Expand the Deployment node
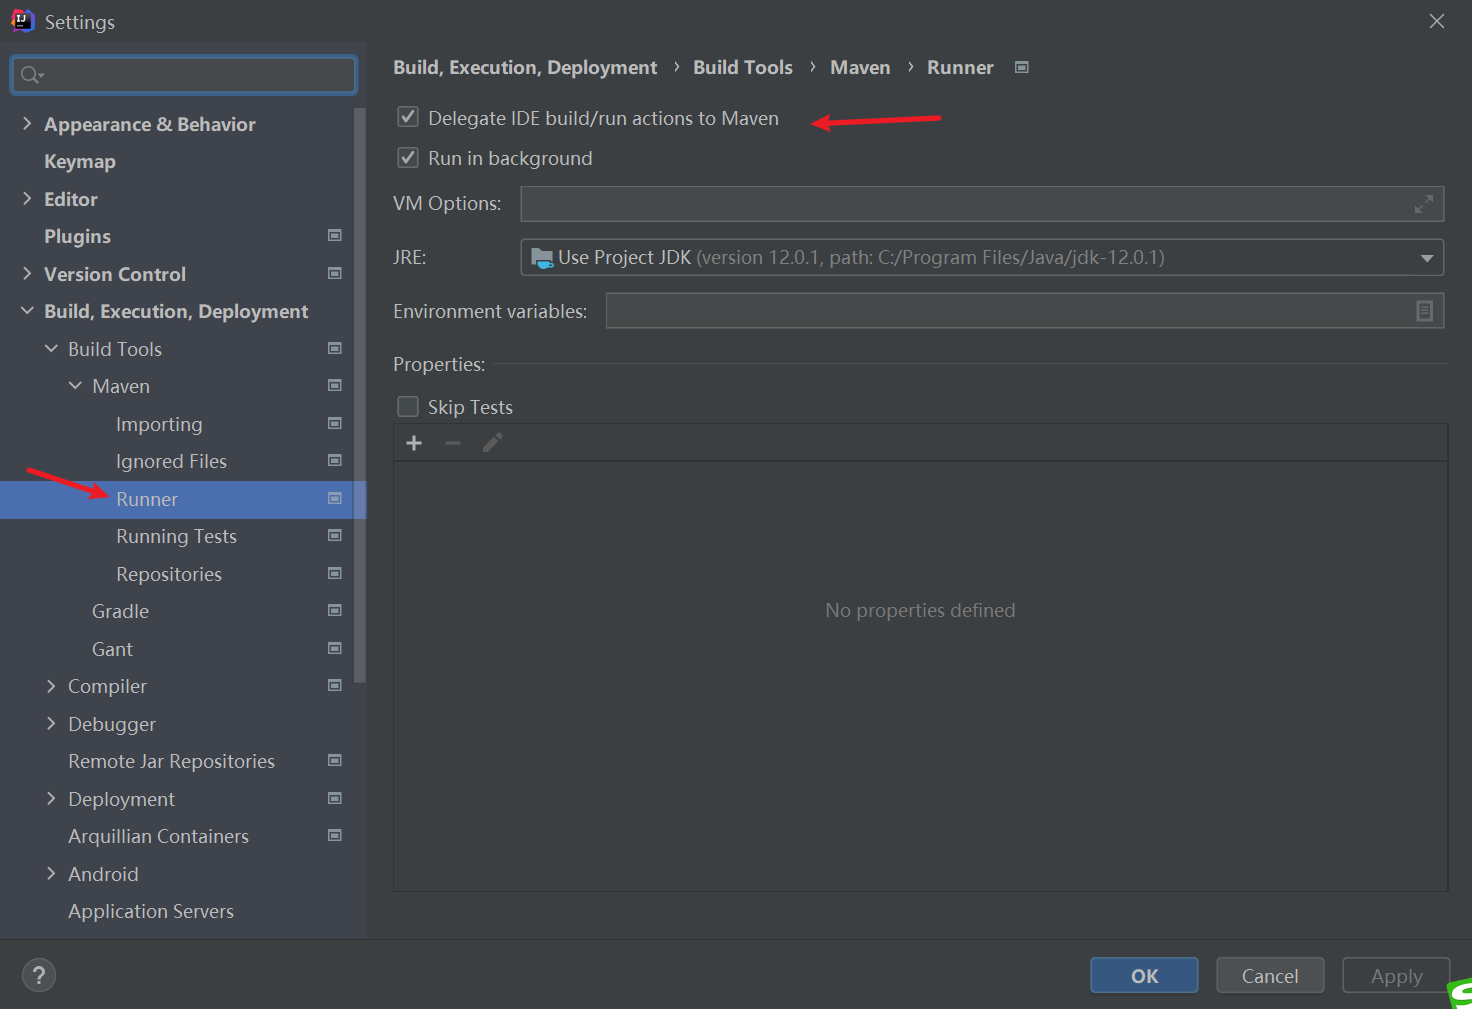Viewport: 1472px width, 1009px height. [x=51, y=798]
